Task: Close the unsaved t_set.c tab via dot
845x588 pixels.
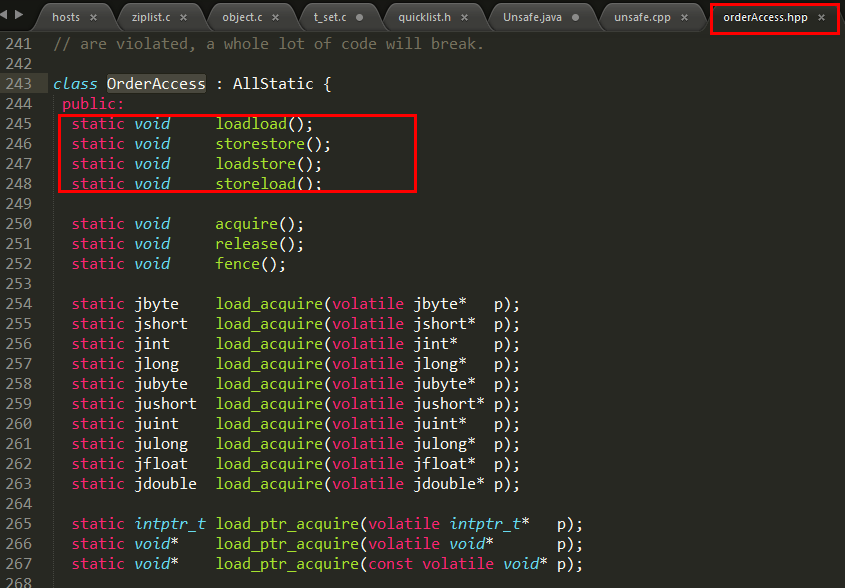Action: [359, 18]
